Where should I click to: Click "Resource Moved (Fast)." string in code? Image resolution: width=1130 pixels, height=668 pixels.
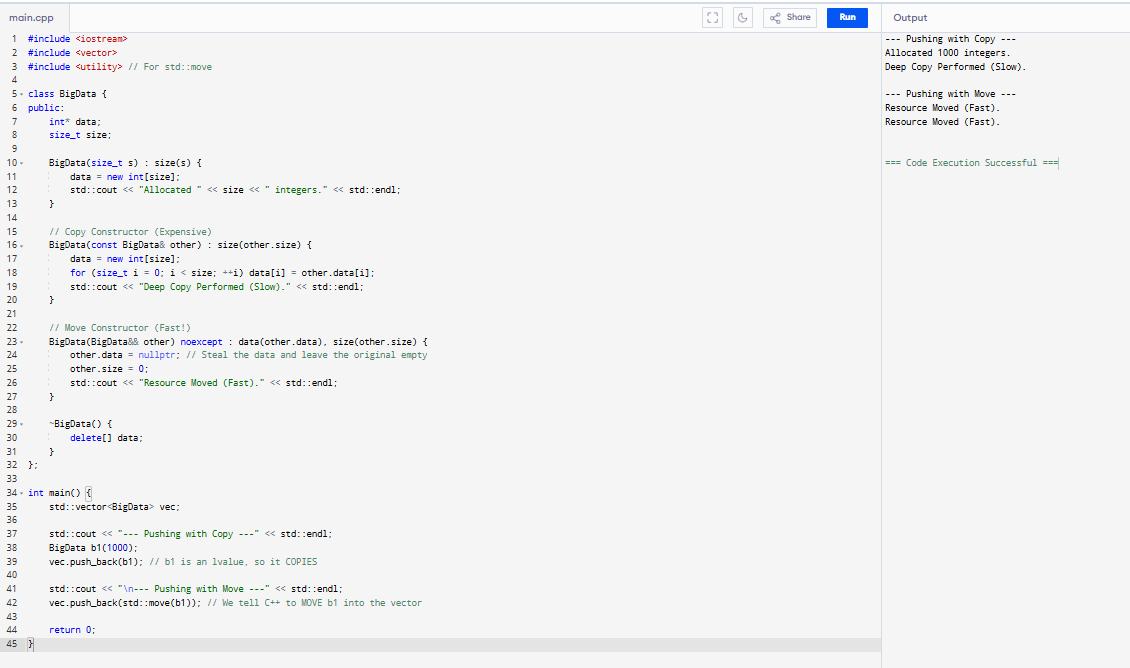(x=201, y=383)
